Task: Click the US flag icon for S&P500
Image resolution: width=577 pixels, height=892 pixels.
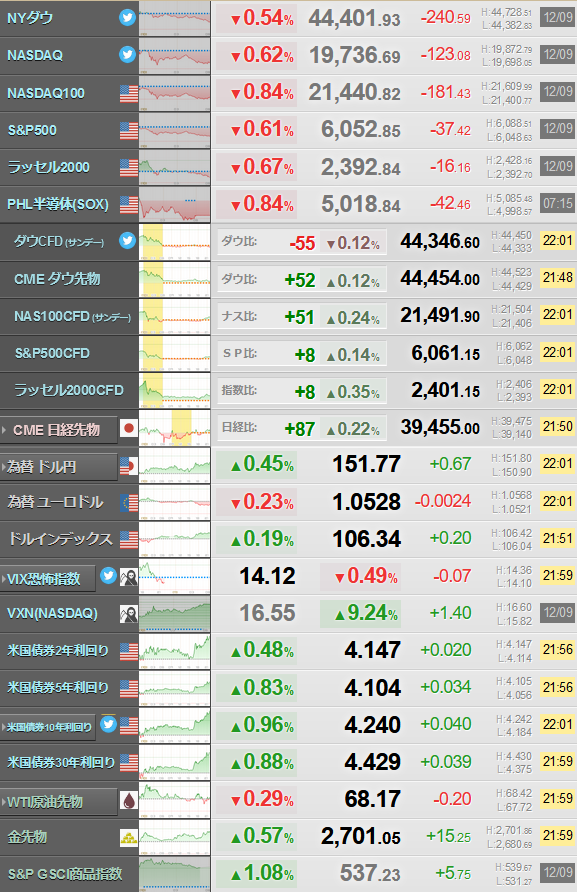Action: click(x=129, y=130)
